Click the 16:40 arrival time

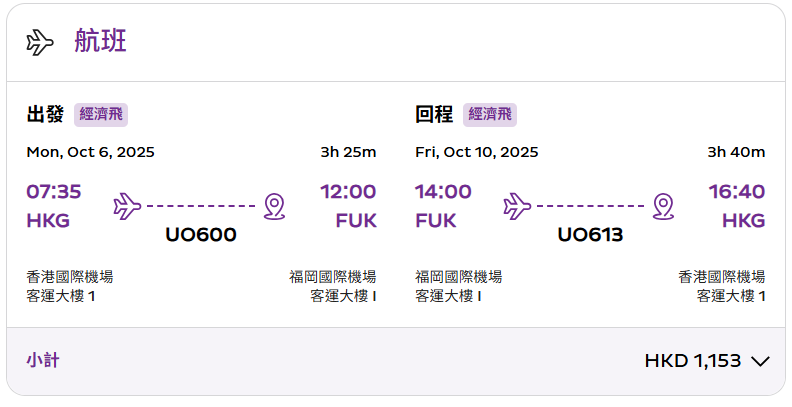[736, 192]
